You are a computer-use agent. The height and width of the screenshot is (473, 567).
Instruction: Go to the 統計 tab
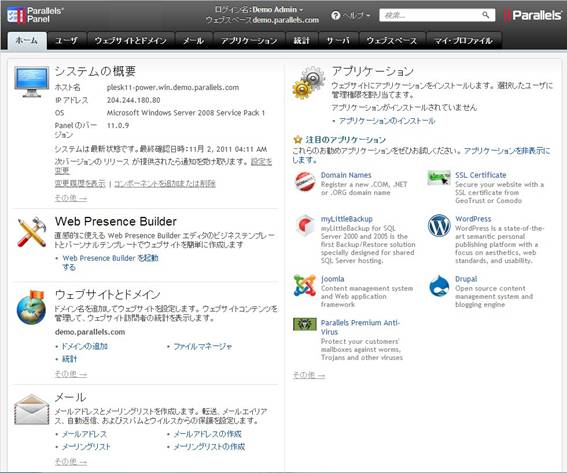coord(302,41)
